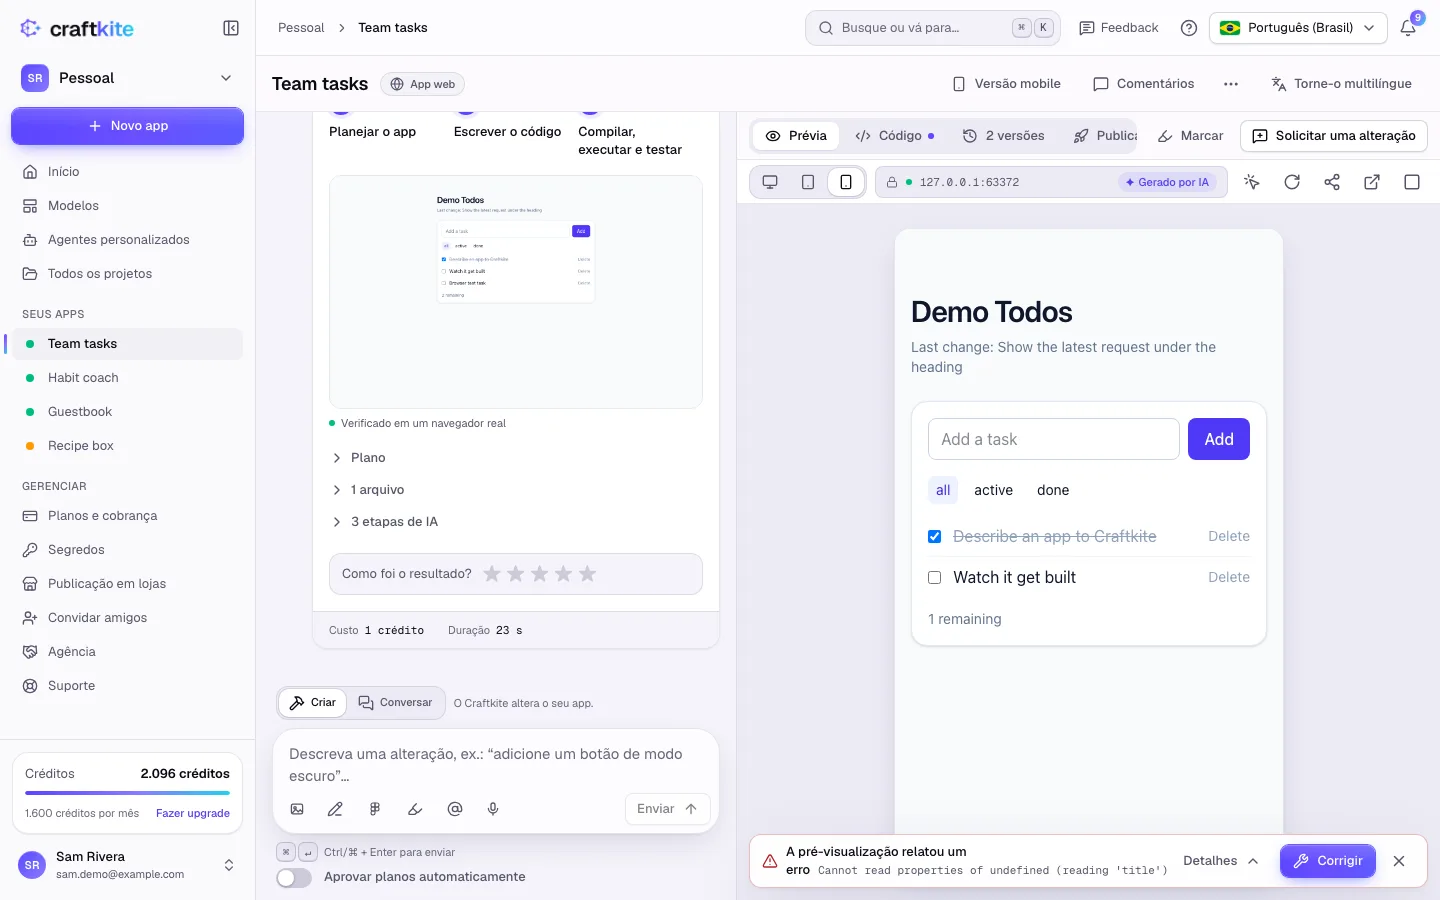Attach an image in the prompt box

click(x=297, y=809)
